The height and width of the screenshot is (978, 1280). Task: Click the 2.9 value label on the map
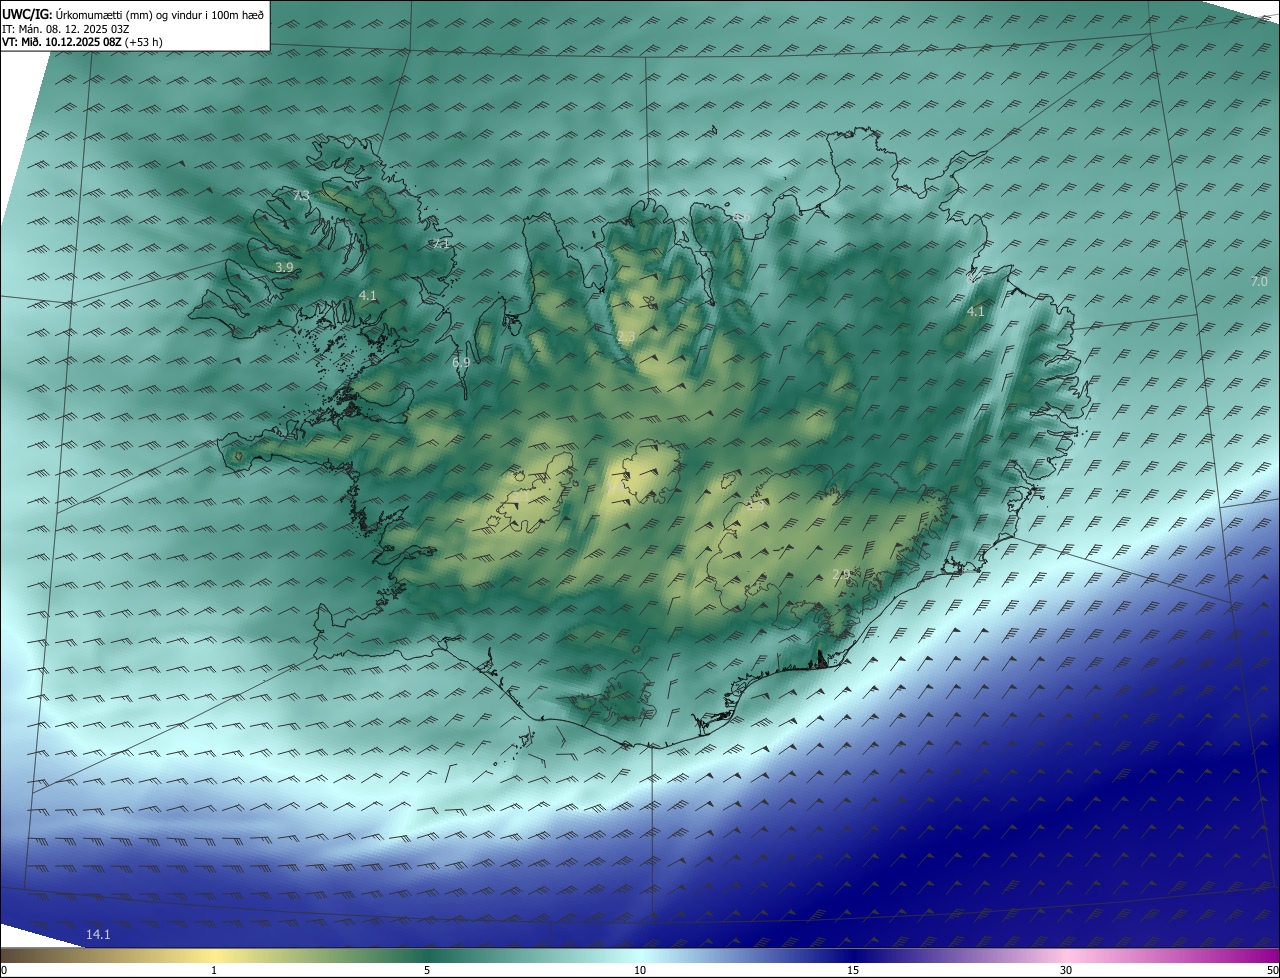click(x=841, y=573)
